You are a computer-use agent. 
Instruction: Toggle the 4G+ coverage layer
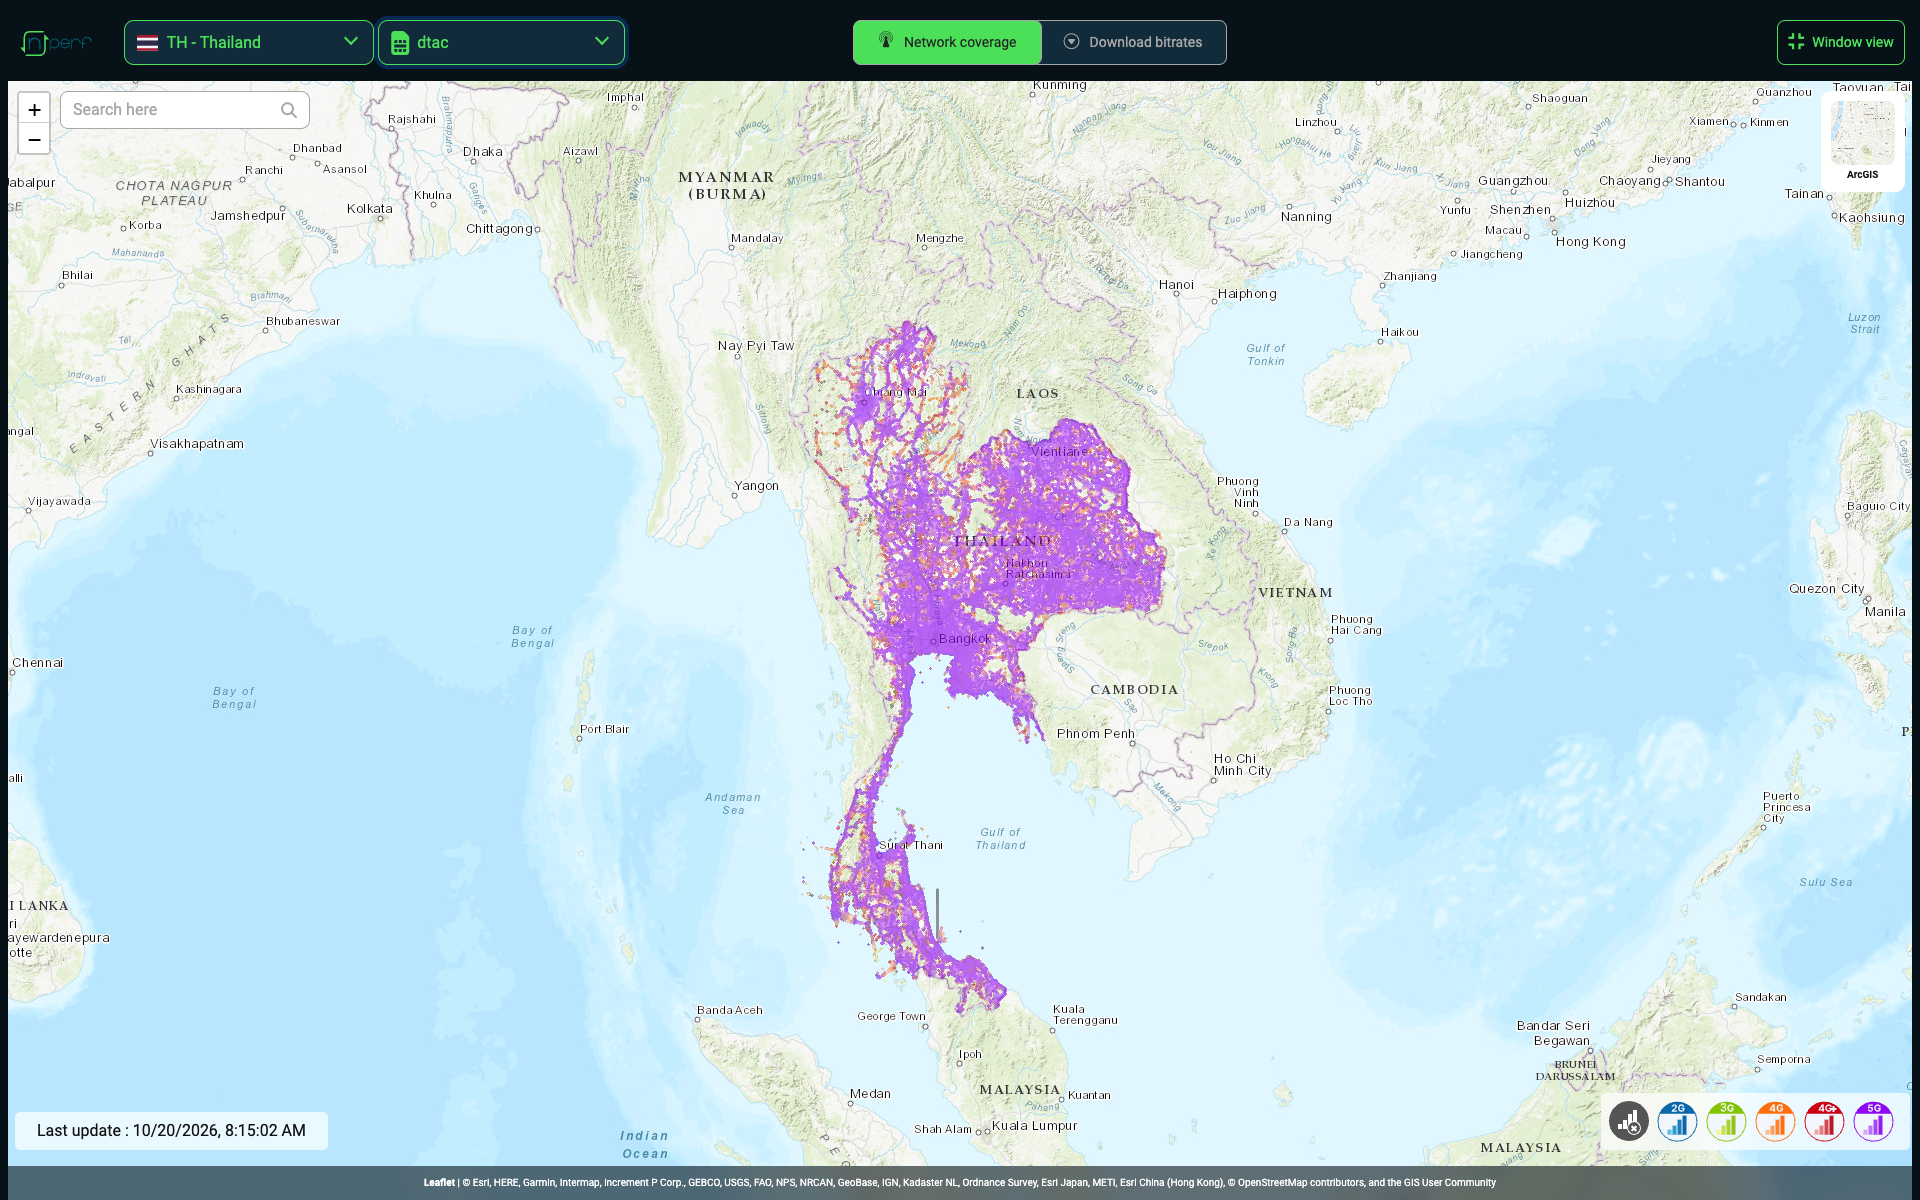tap(1825, 1121)
